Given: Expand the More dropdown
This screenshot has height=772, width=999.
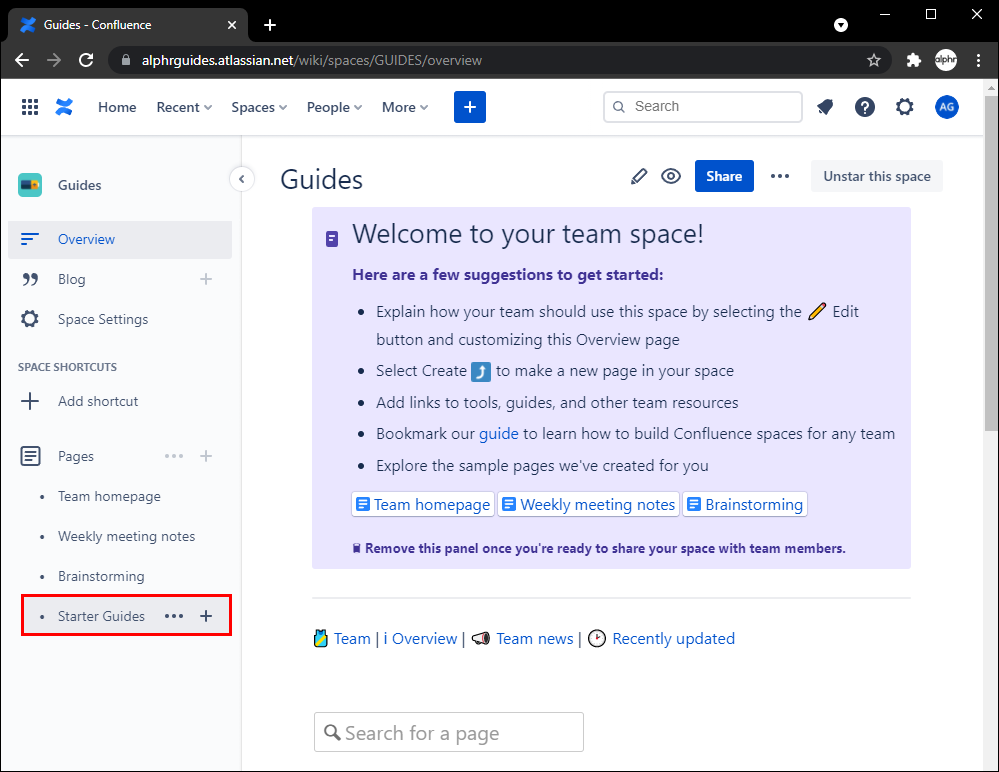Looking at the screenshot, I should coord(405,107).
